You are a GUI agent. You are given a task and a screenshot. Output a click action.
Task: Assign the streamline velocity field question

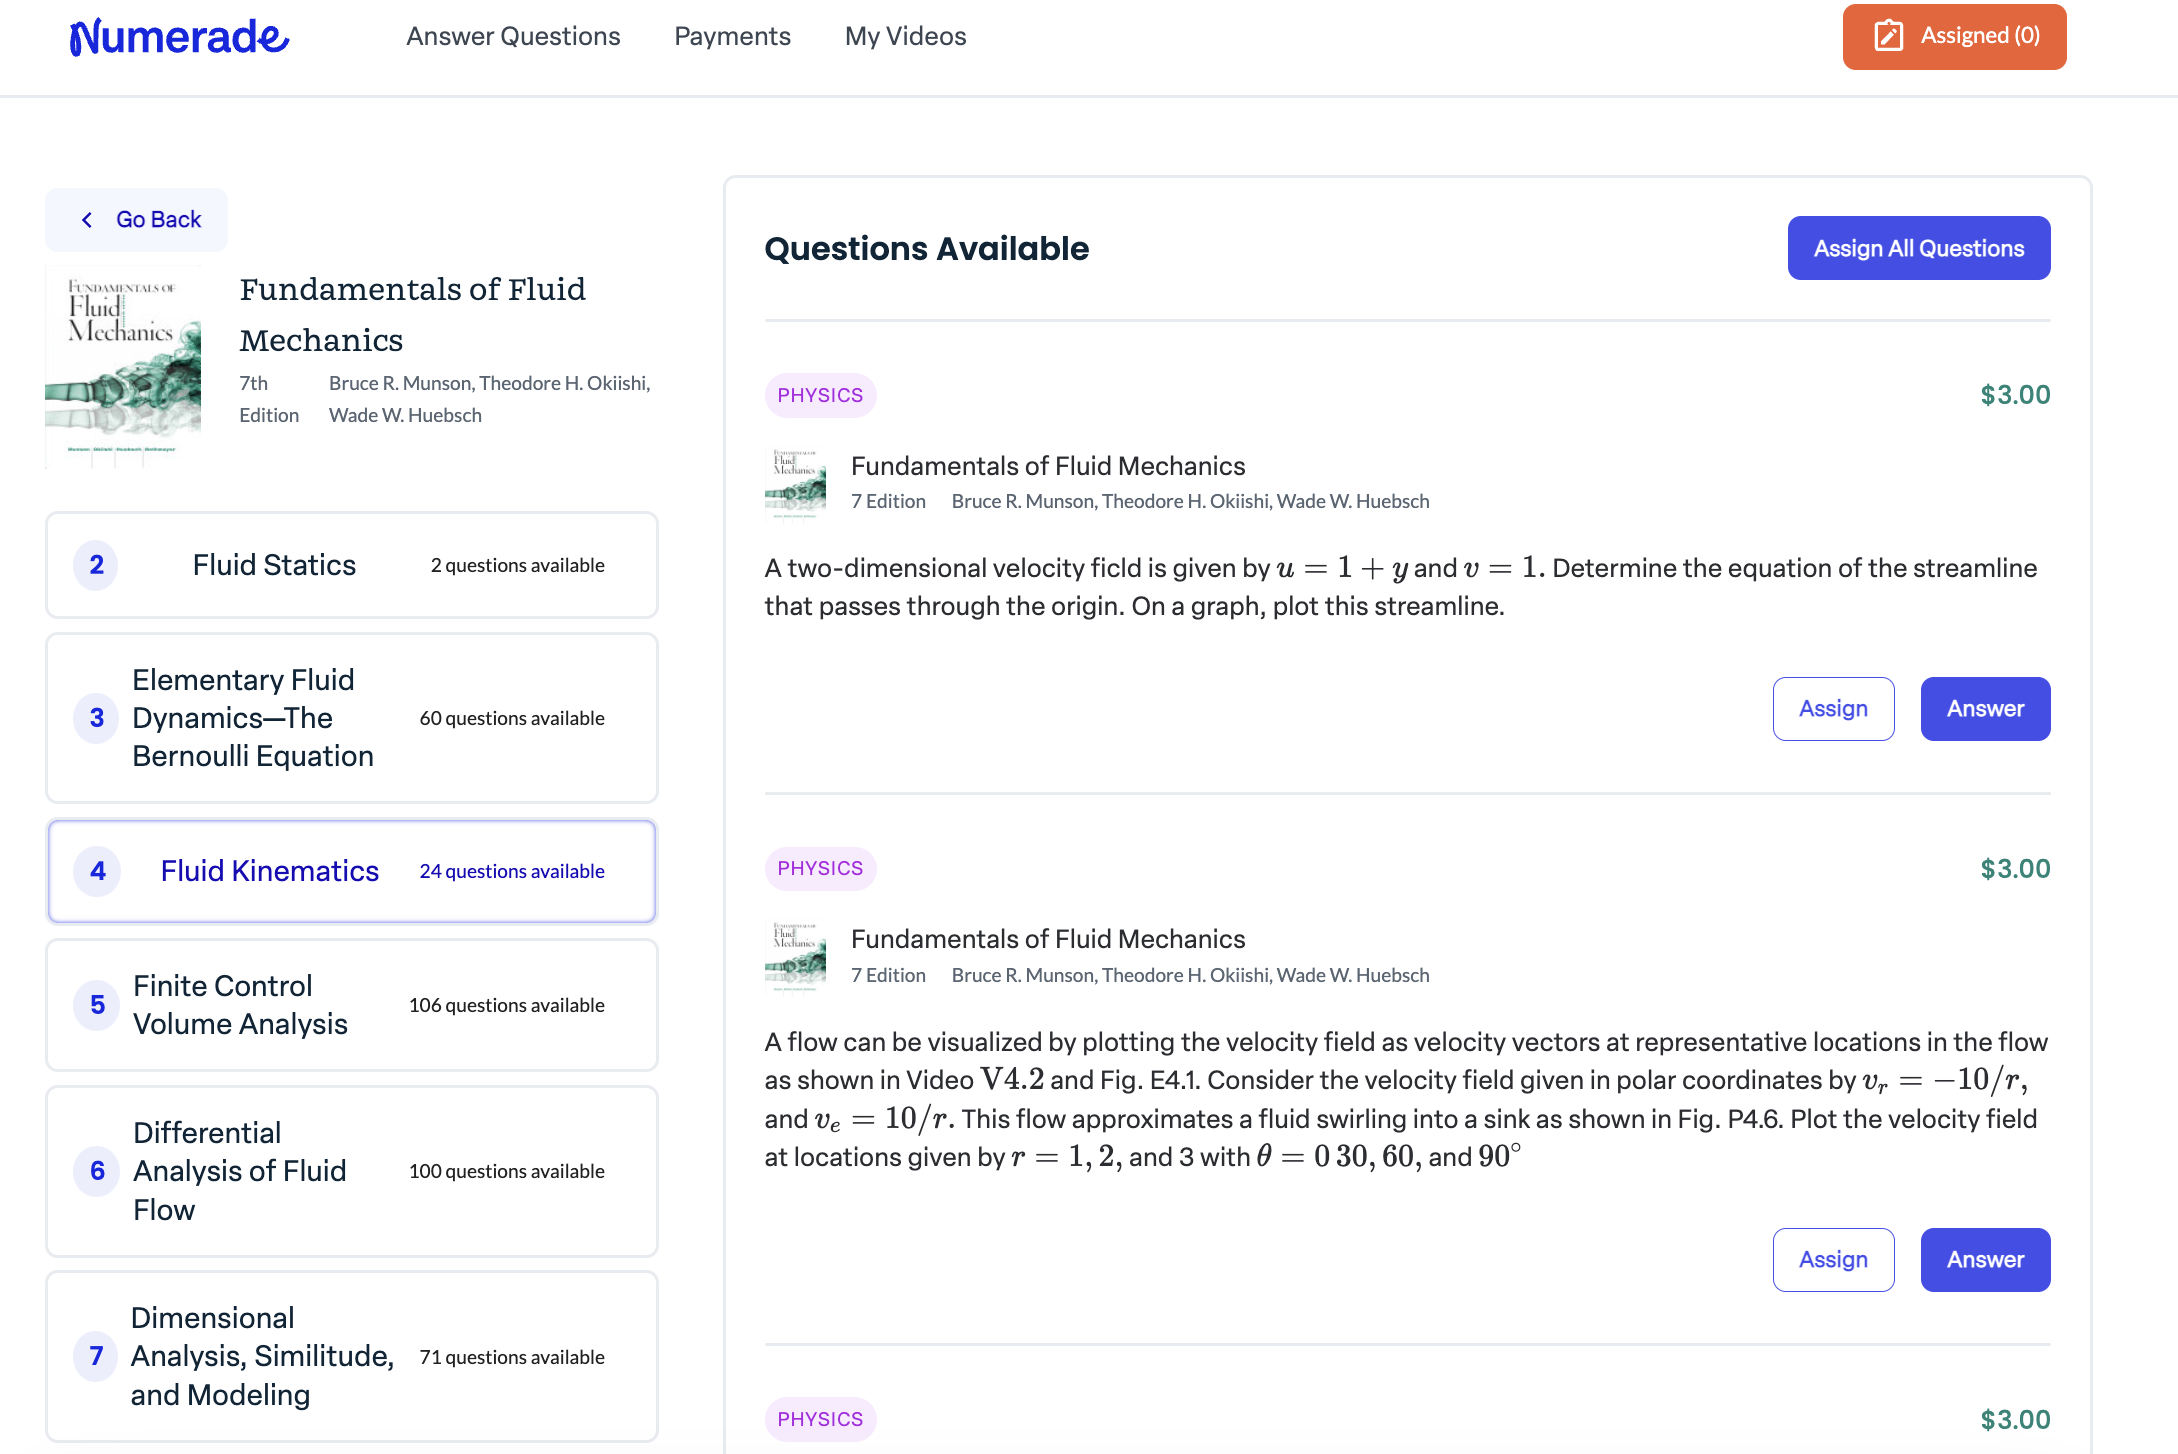(x=1833, y=709)
